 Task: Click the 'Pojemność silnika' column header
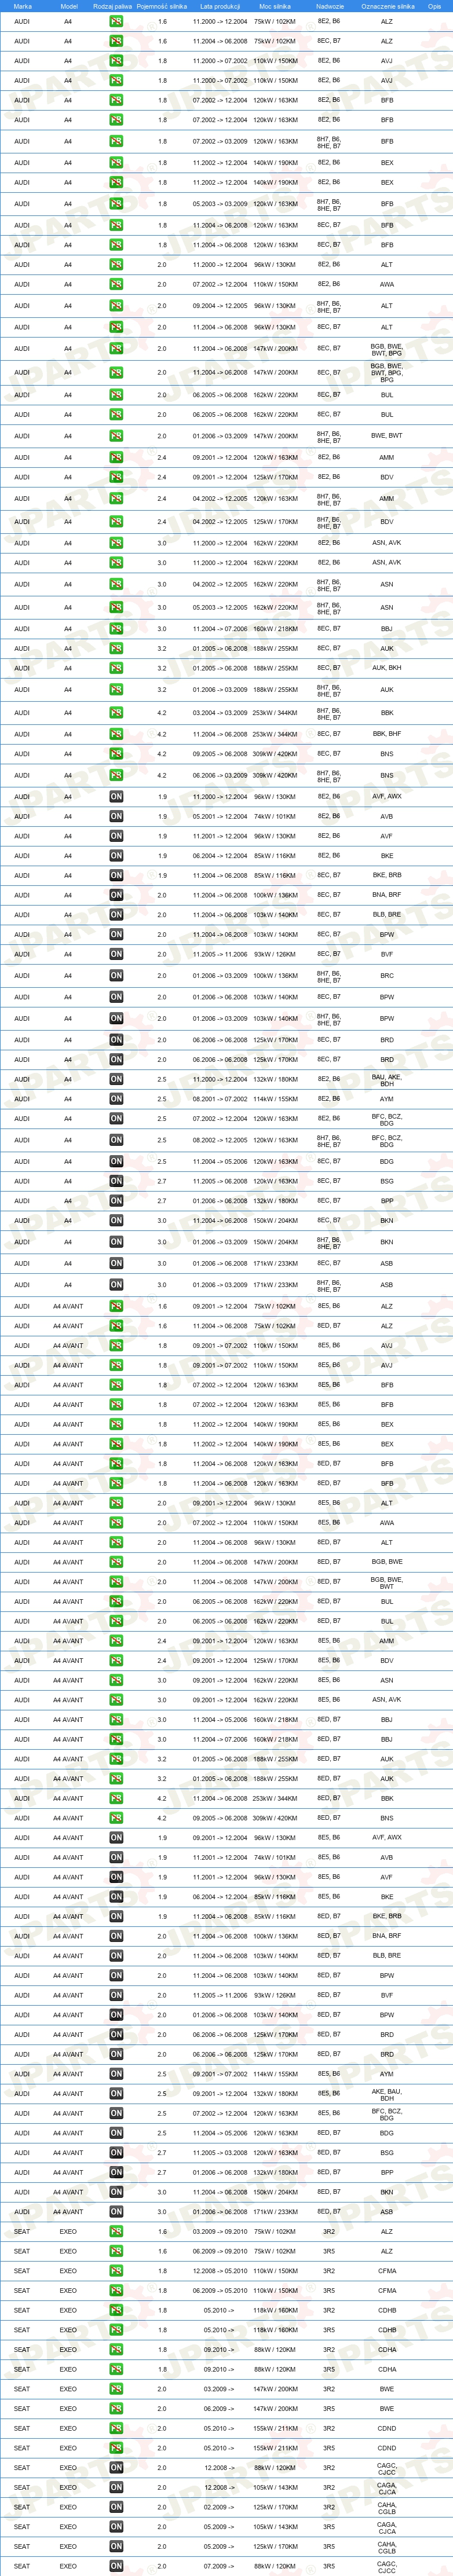coord(162,6)
